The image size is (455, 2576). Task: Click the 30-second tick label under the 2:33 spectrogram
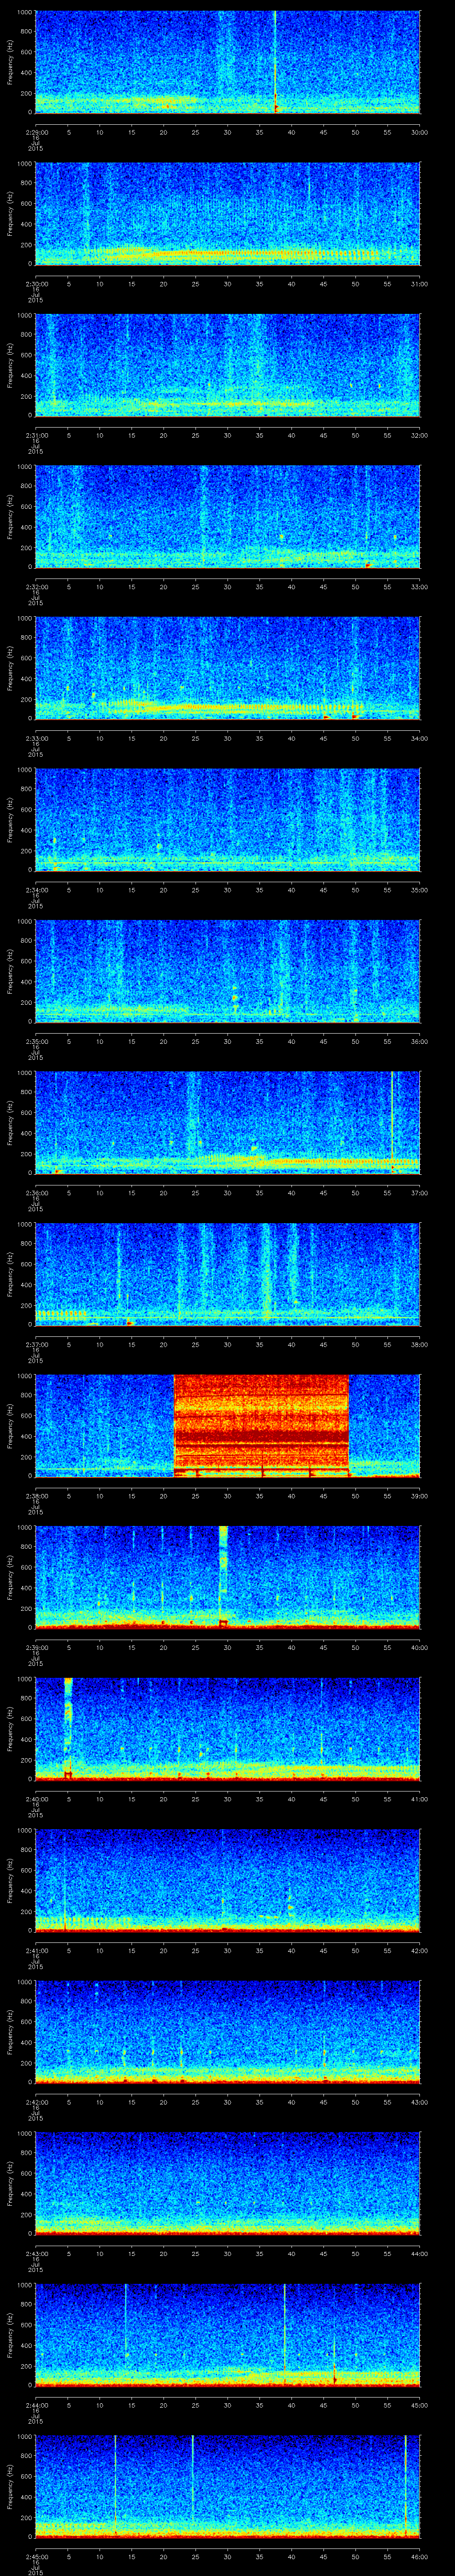pyautogui.click(x=228, y=738)
